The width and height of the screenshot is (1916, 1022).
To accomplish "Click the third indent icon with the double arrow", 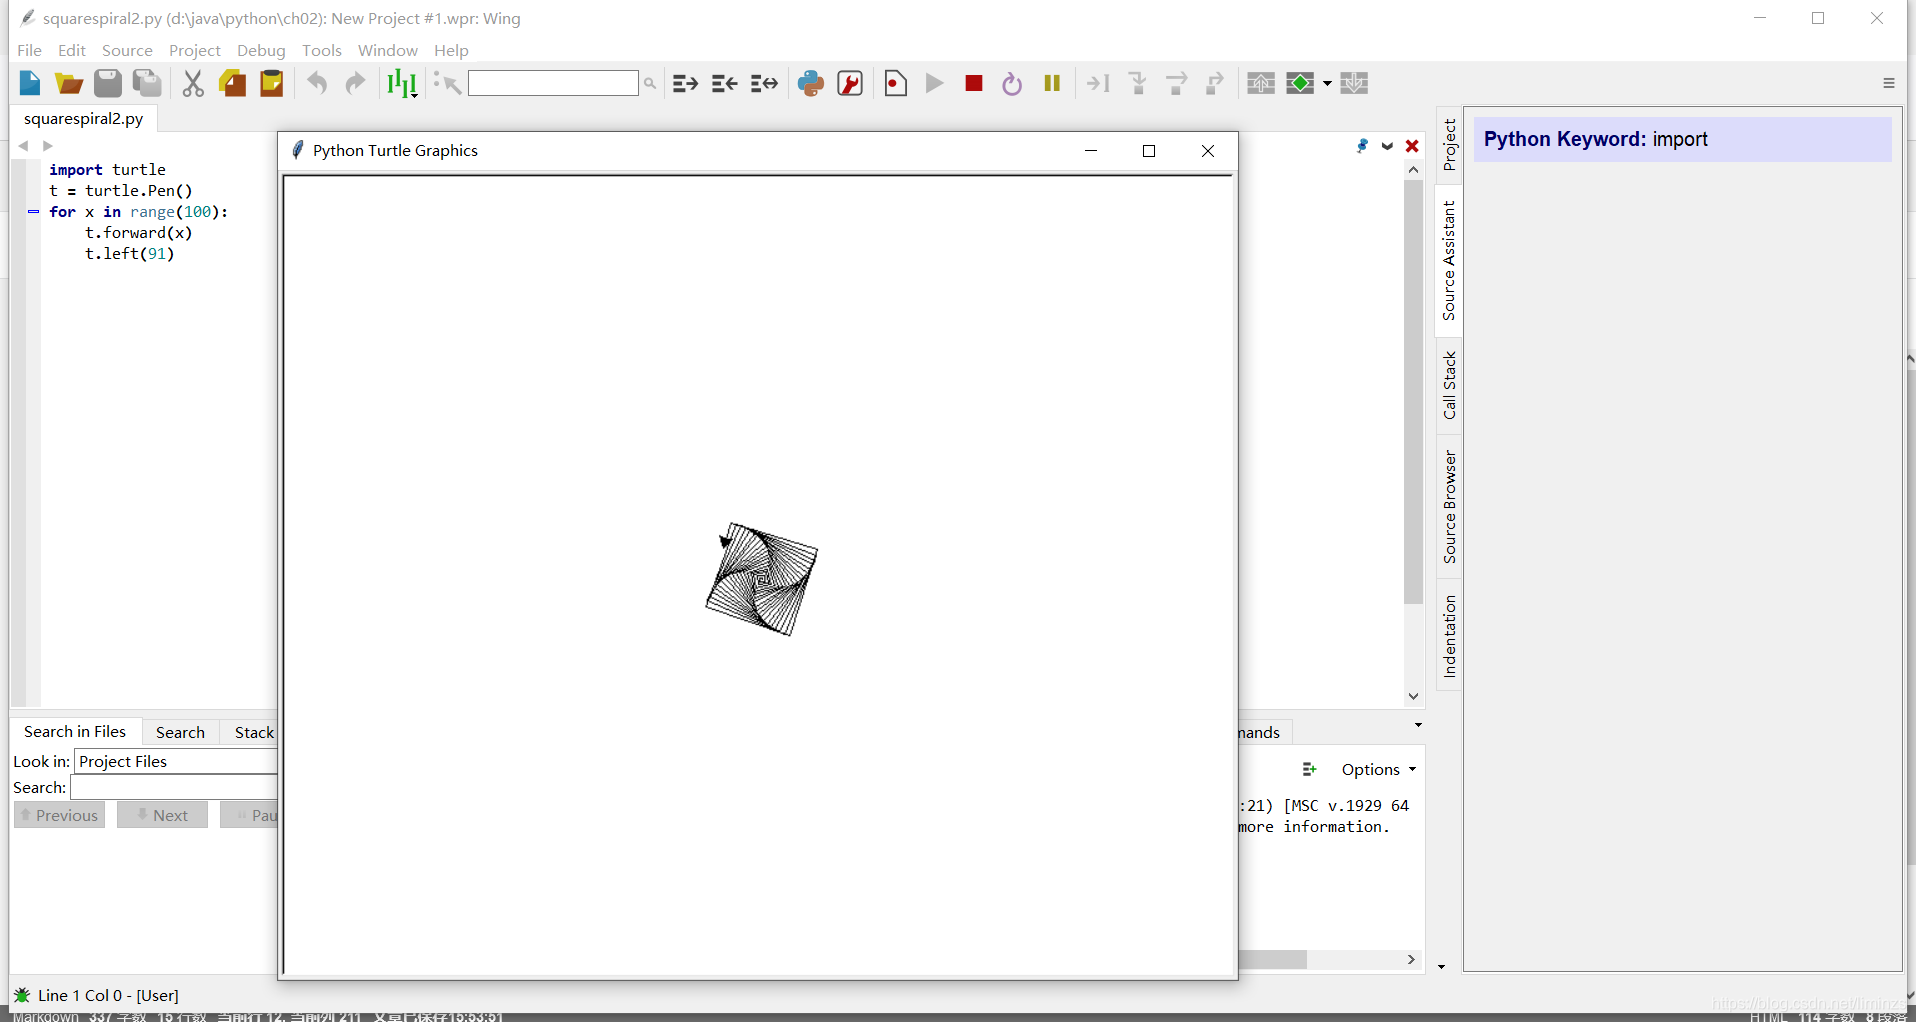I will click(x=764, y=83).
